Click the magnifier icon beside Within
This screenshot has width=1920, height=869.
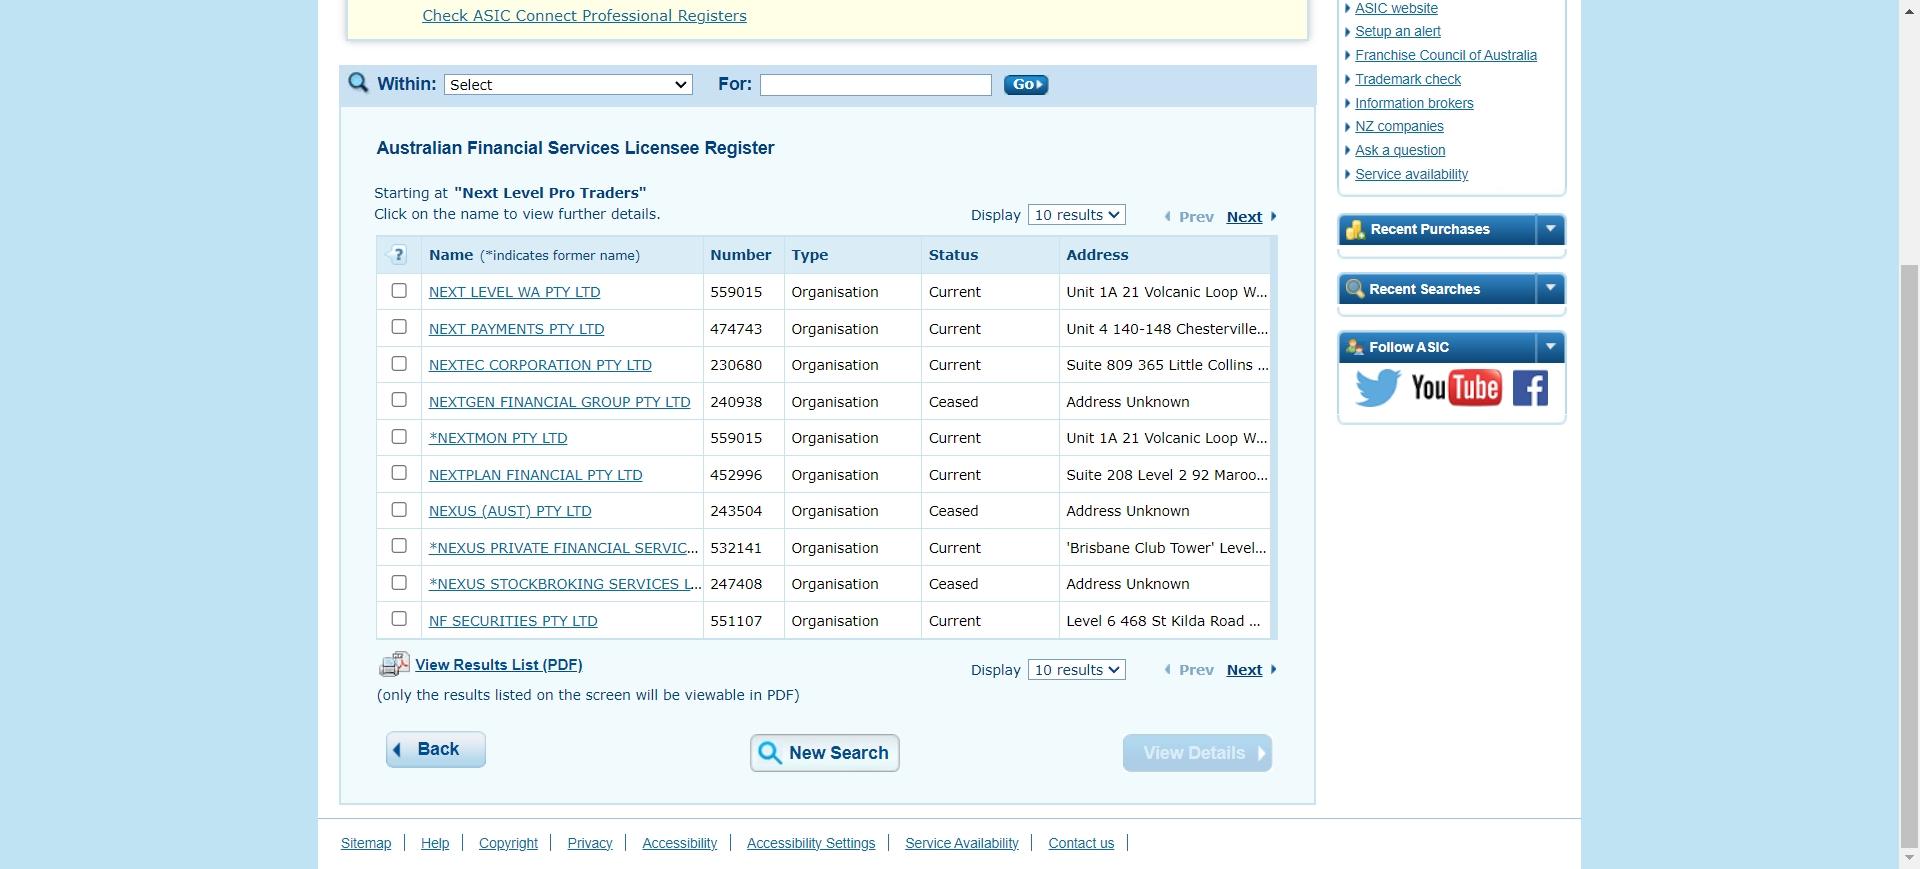[x=358, y=83]
